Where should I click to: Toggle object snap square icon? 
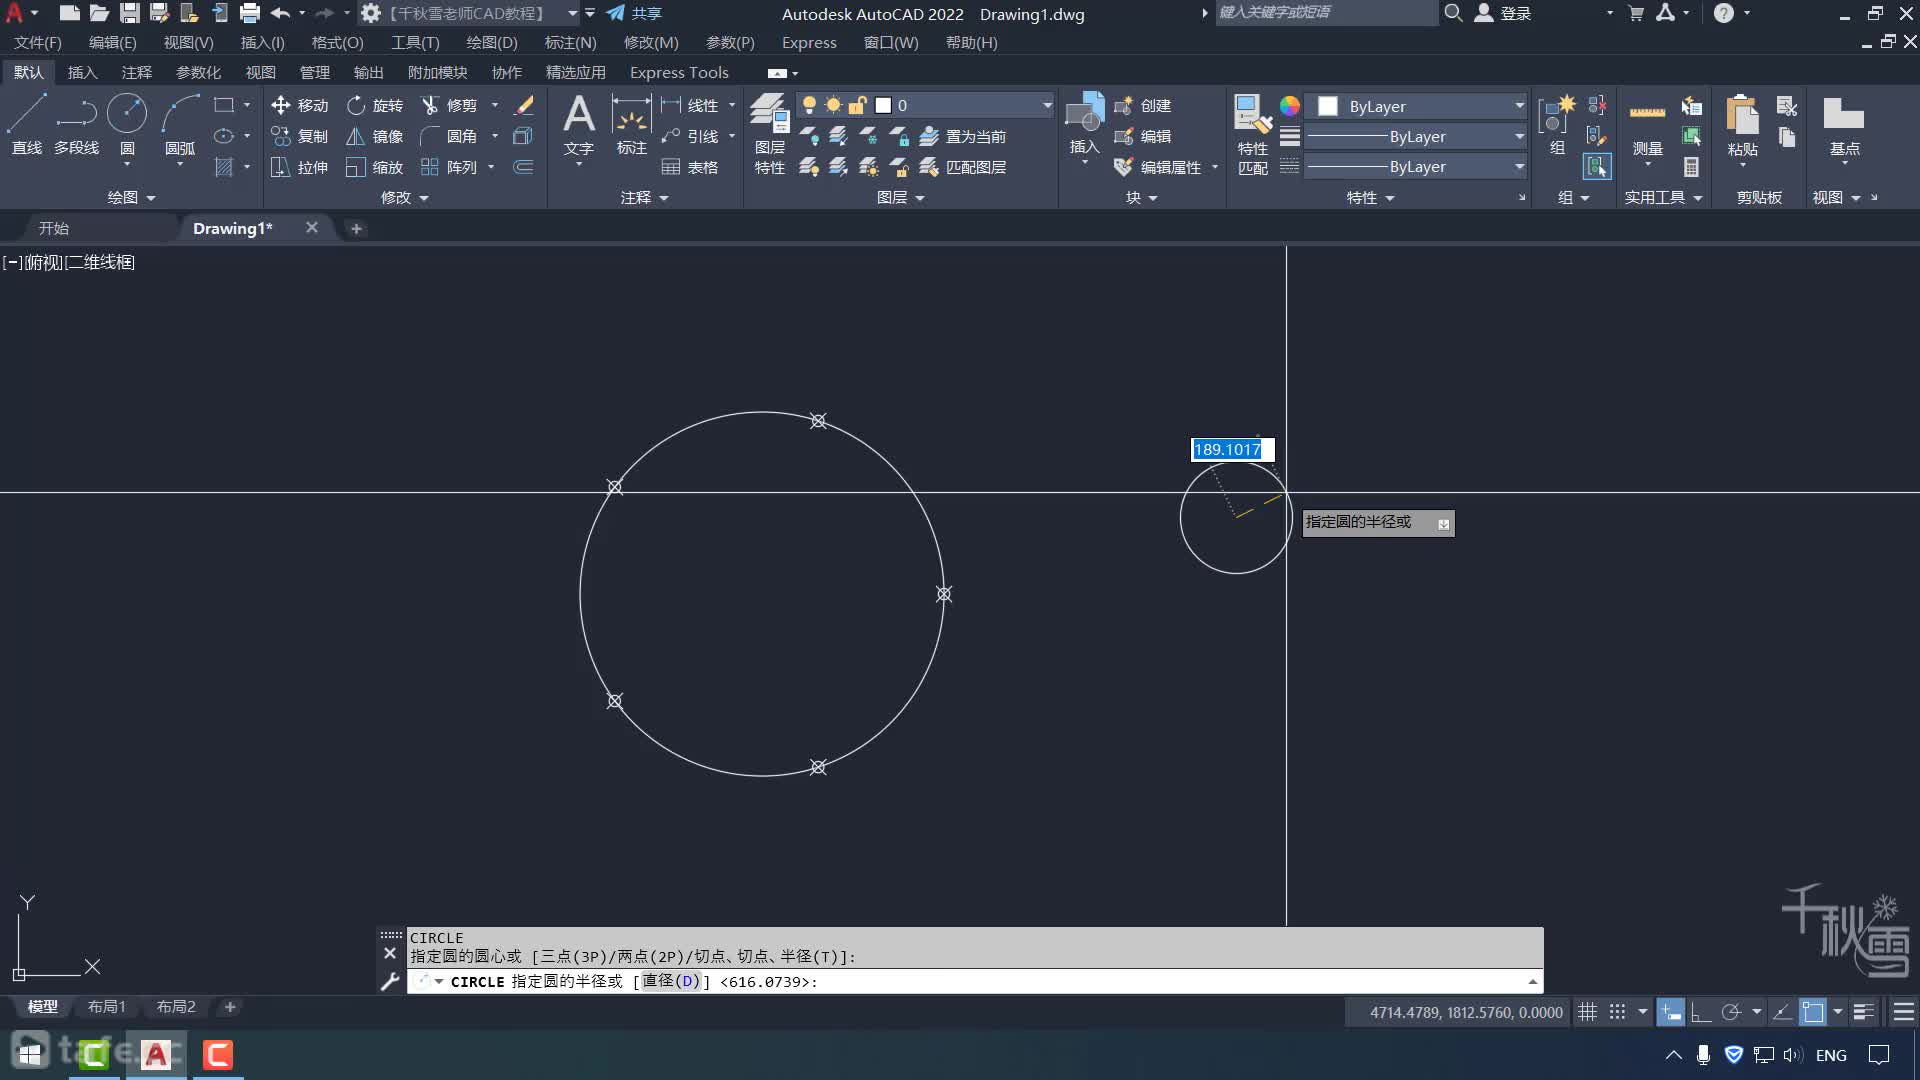coord(1812,1012)
